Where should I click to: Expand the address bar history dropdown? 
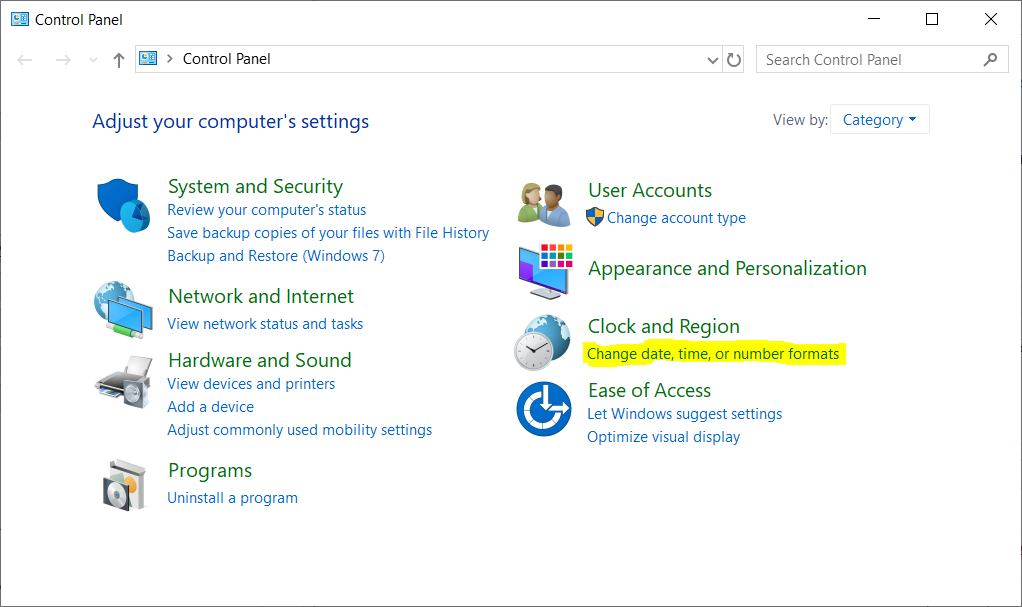click(x=712, y=60)
